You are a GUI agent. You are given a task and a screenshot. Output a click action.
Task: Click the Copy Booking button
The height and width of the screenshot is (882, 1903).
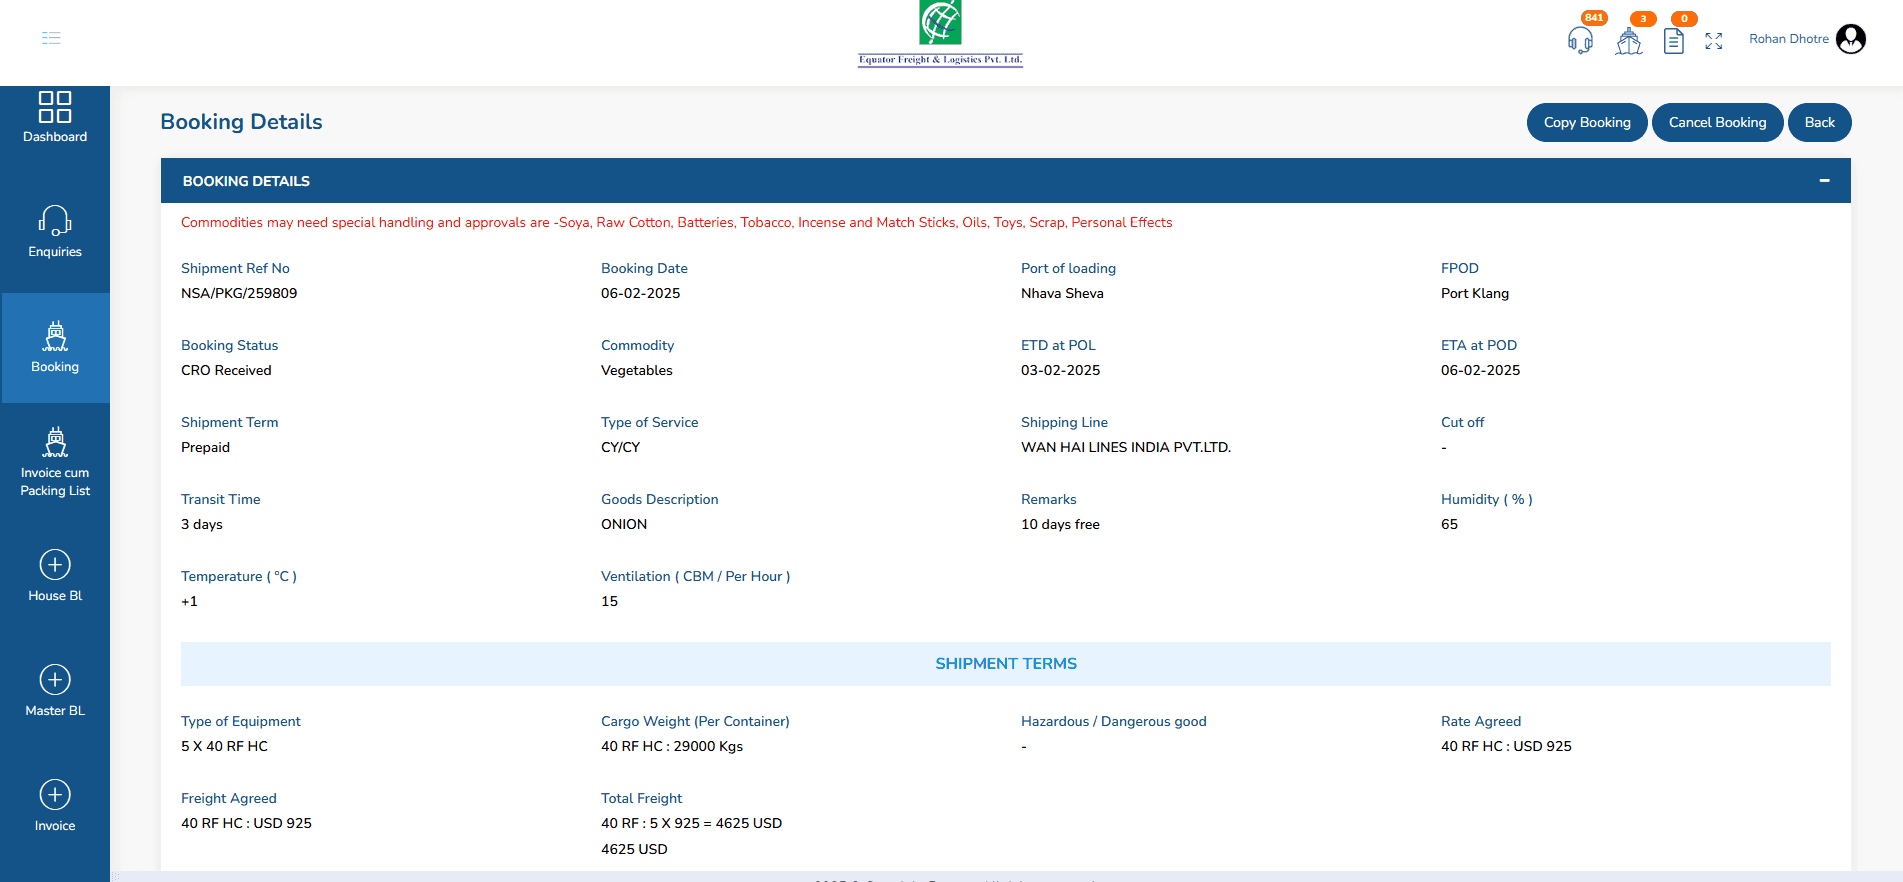[1586, 122]
